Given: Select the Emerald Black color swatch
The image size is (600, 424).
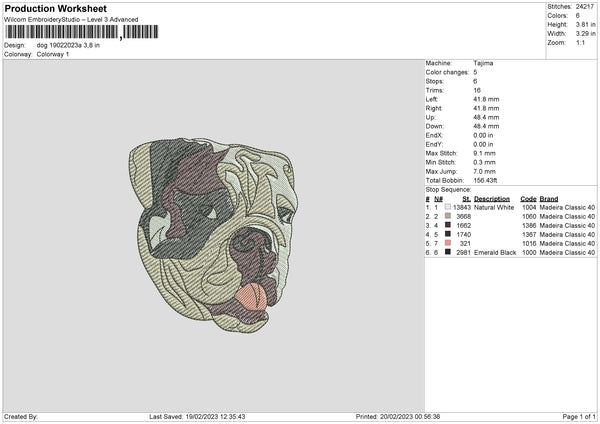Looking at the screenshot, I should (446, 252).
